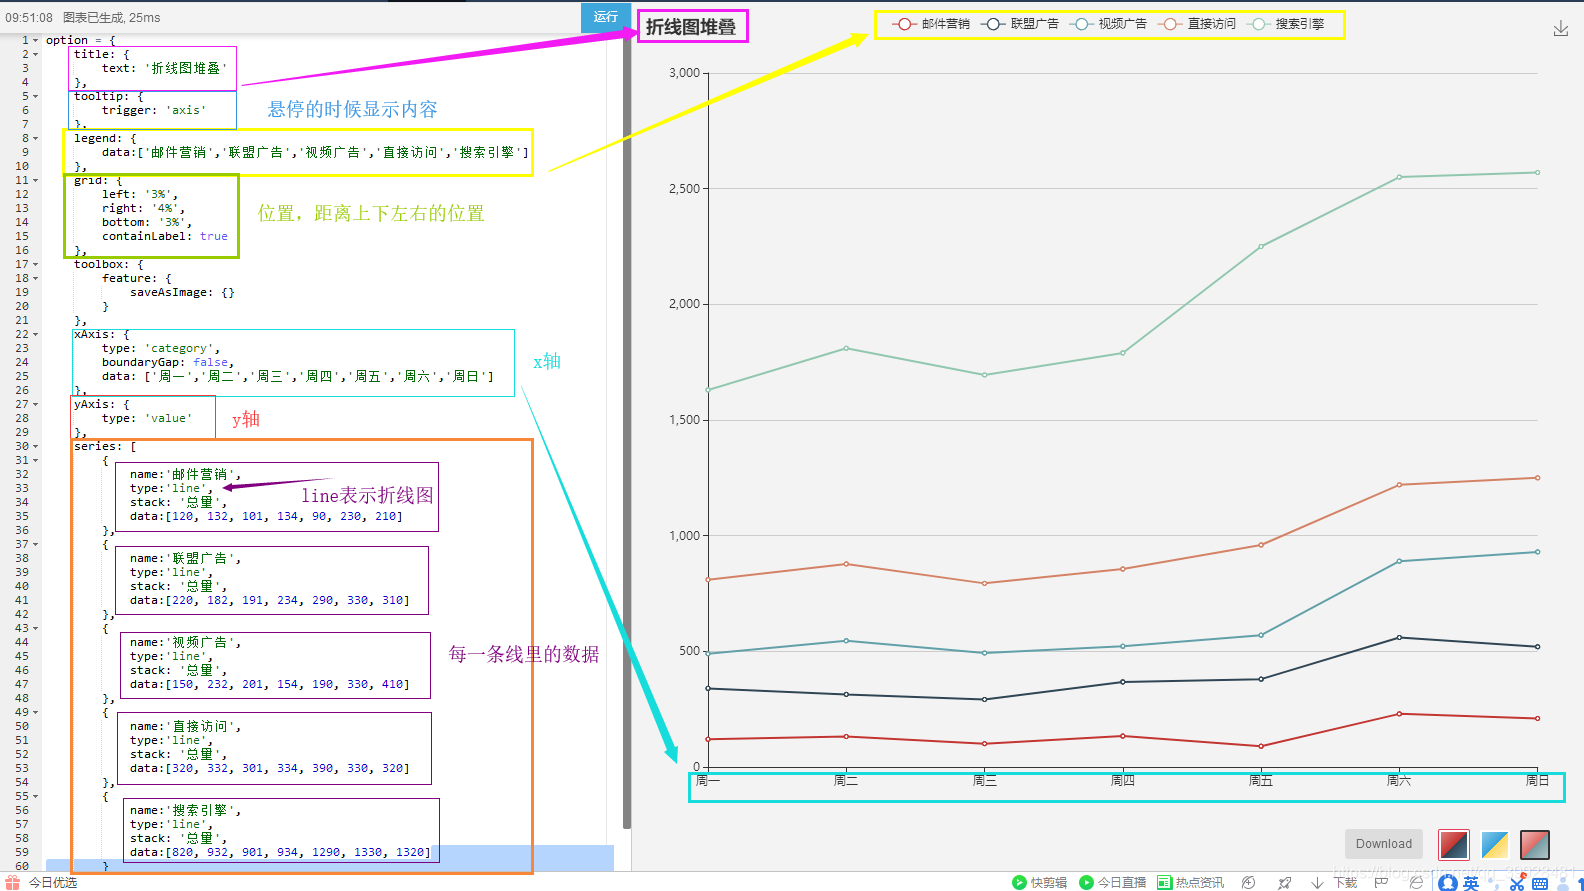Collapse the yAxis block at line 27
Image resolution: width=1584 pixels, height=891 pixels.
pos(36,405)
